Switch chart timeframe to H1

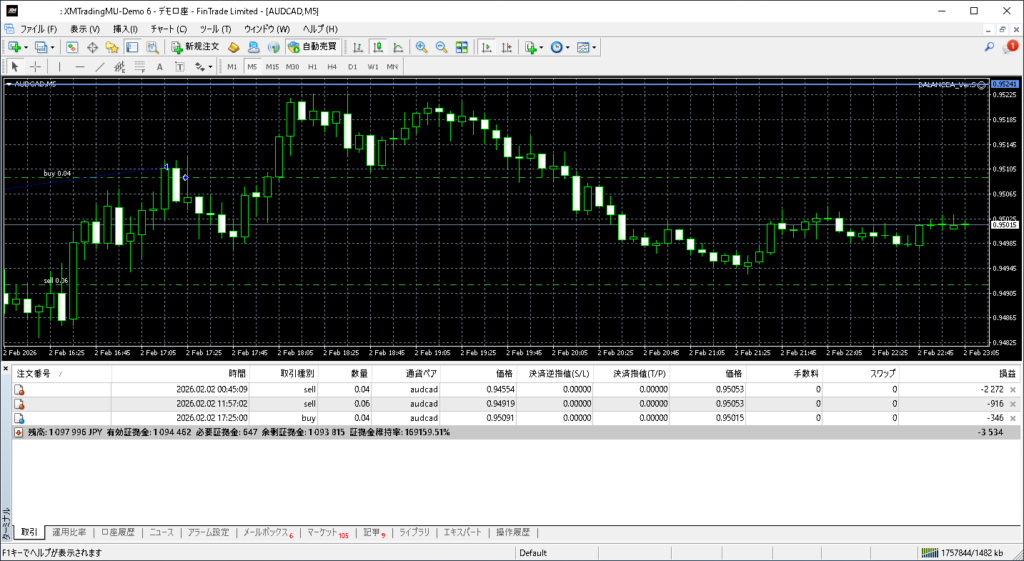point(312,67)
